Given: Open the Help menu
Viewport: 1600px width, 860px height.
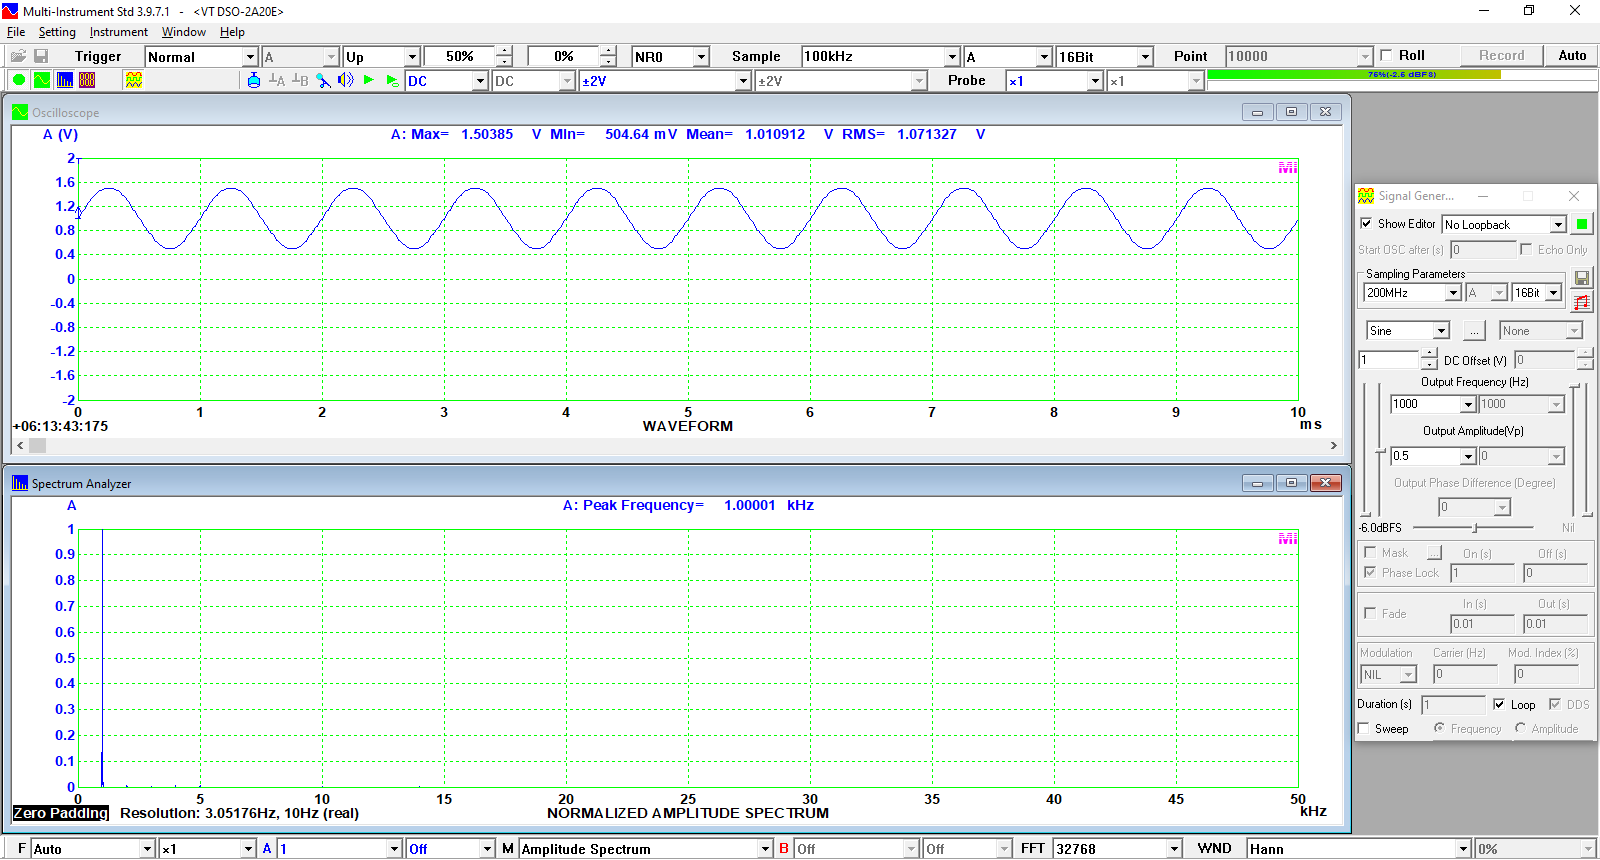Looking at the screenshot, I should tap(232, 32).
